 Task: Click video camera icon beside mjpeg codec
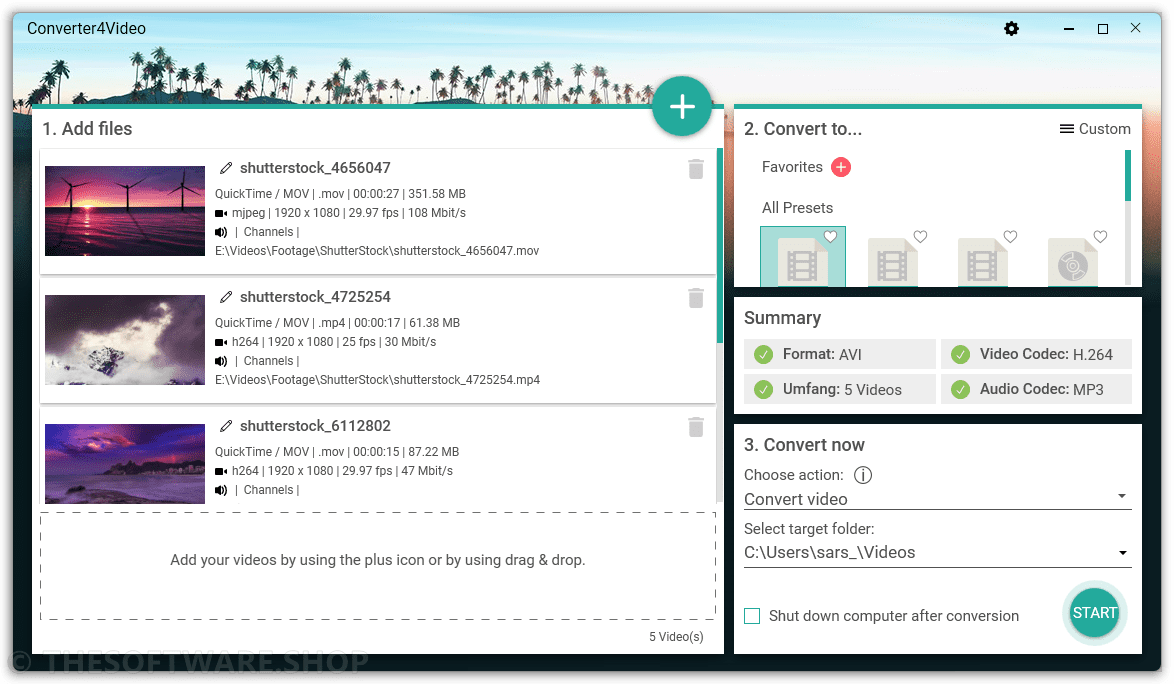(221, 213)
